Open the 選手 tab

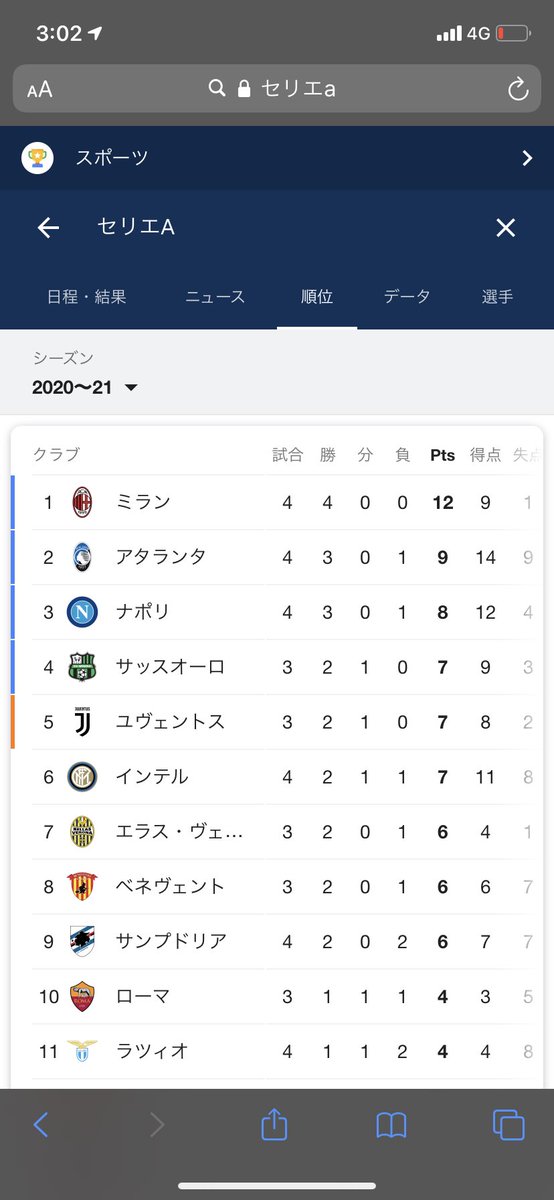click(x=497, y=297)
